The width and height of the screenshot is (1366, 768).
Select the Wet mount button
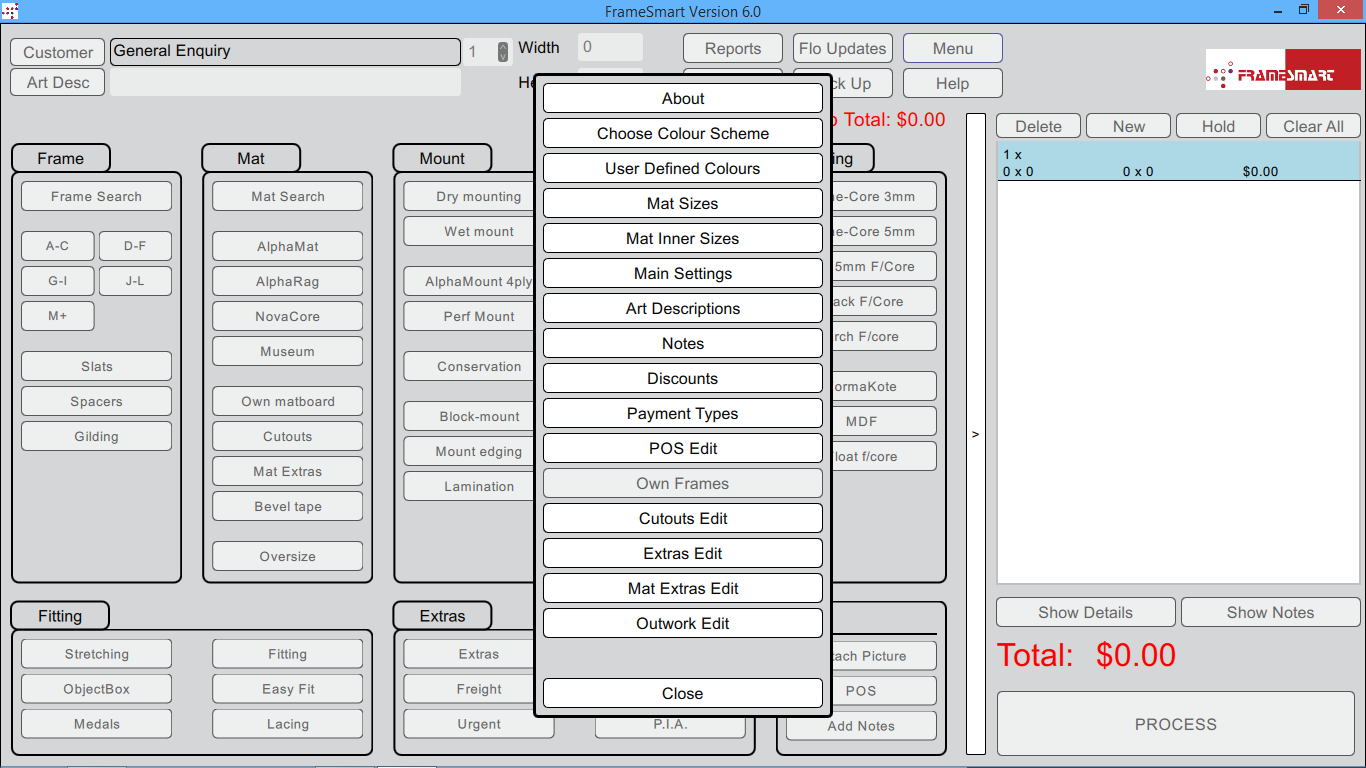pos(470,231)
